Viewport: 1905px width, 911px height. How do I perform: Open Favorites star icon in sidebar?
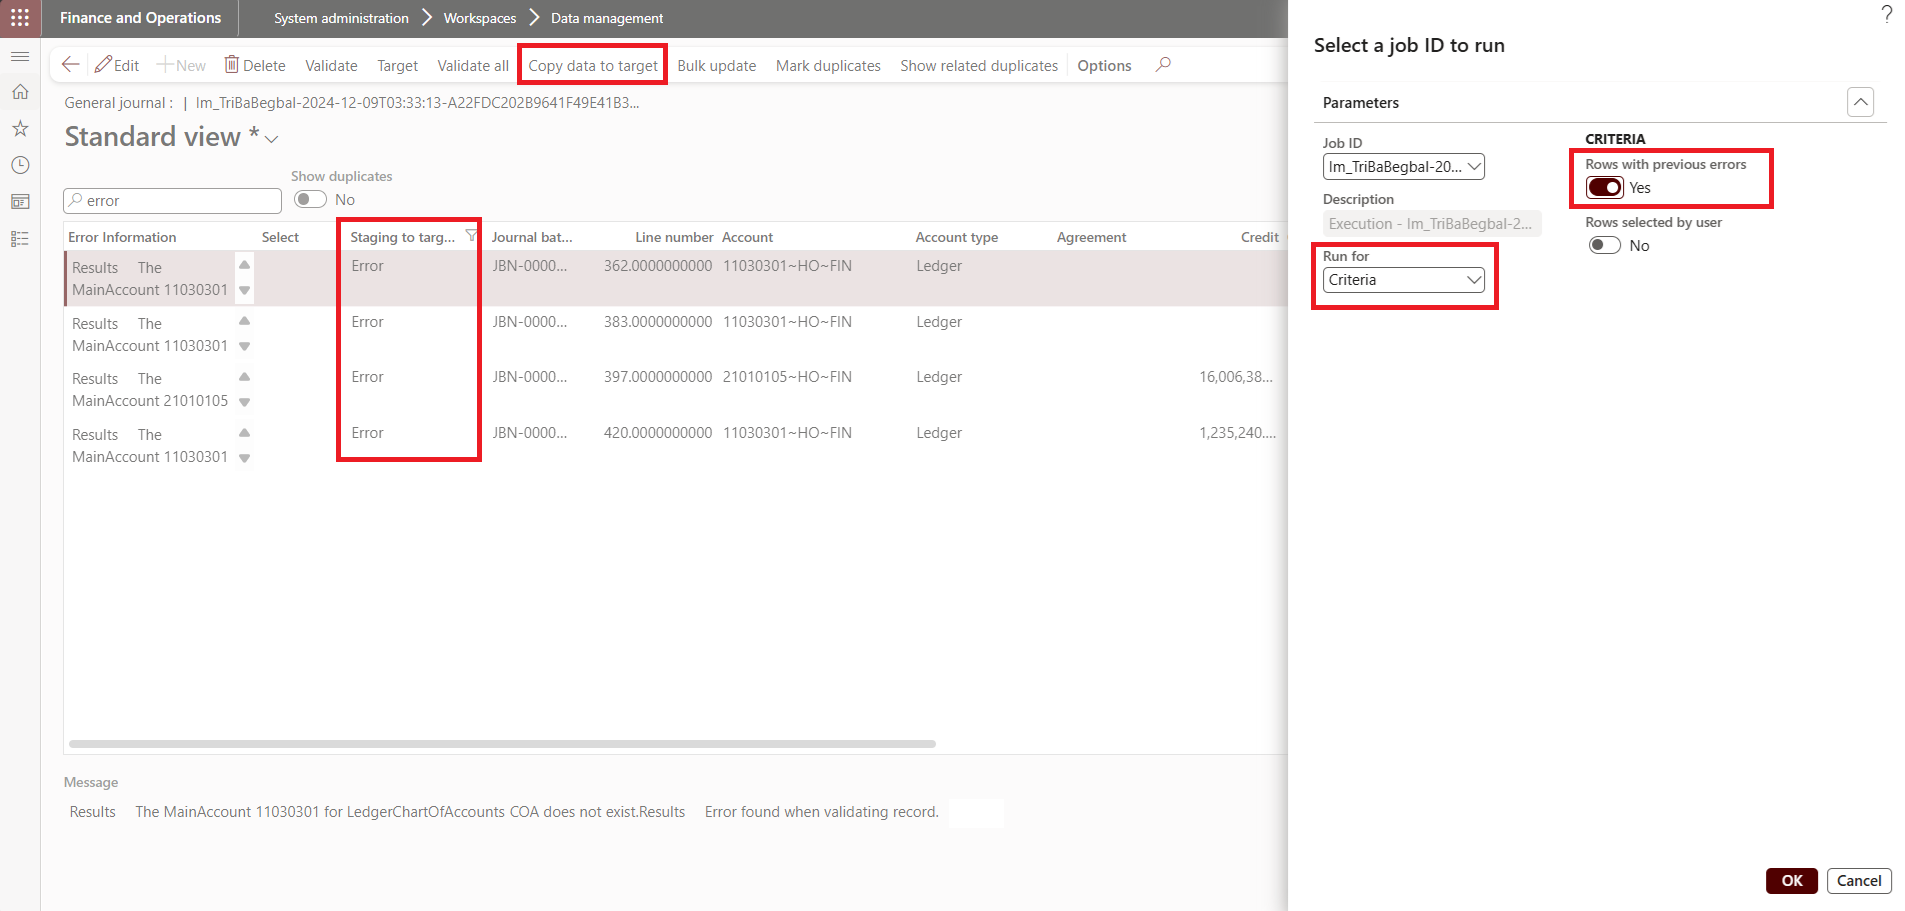[20, 129]
